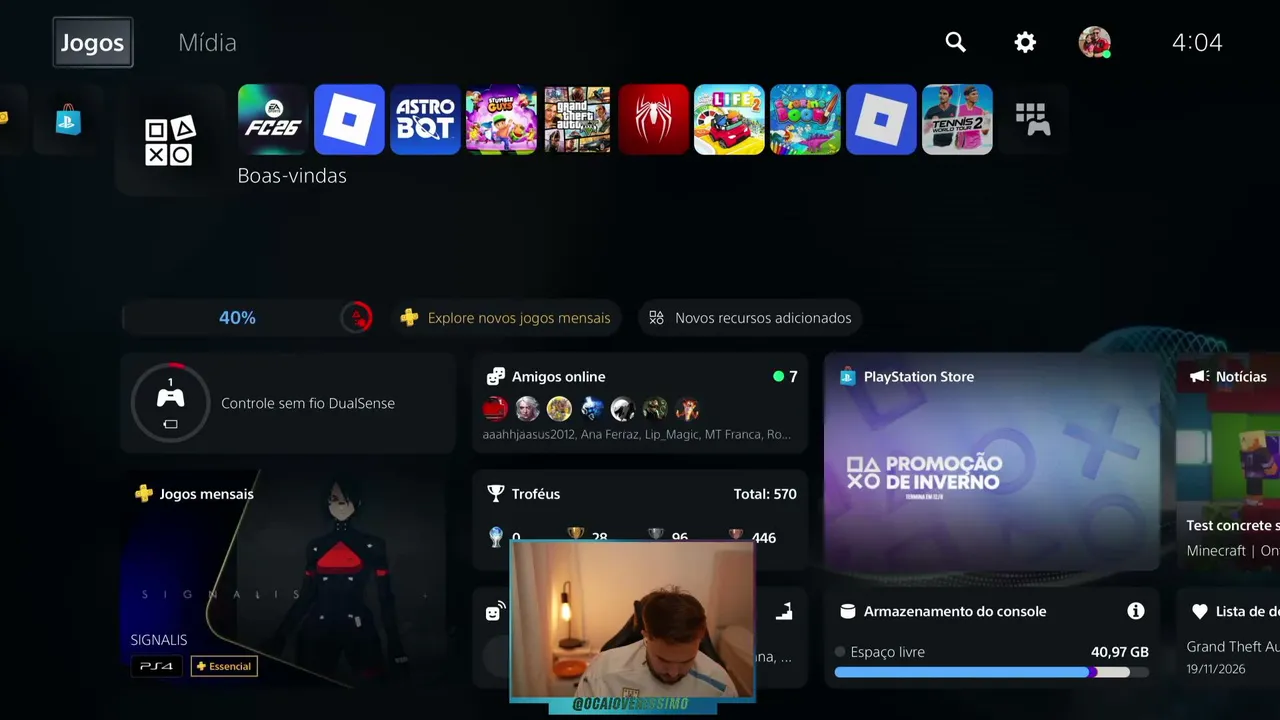Click the 4:04 clock
This screenshot has height=720, width=1280.
point(1197,42)
